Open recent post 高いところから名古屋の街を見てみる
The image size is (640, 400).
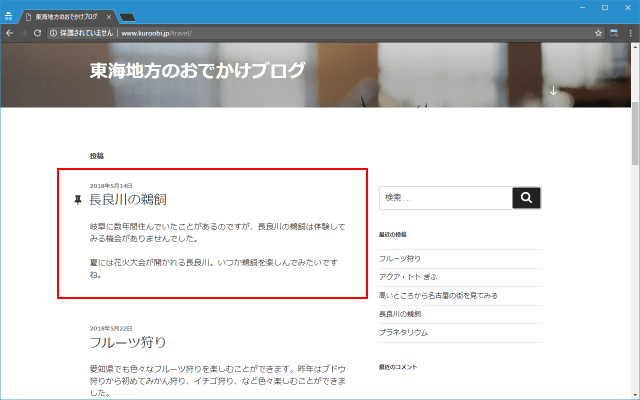[438, 295]
